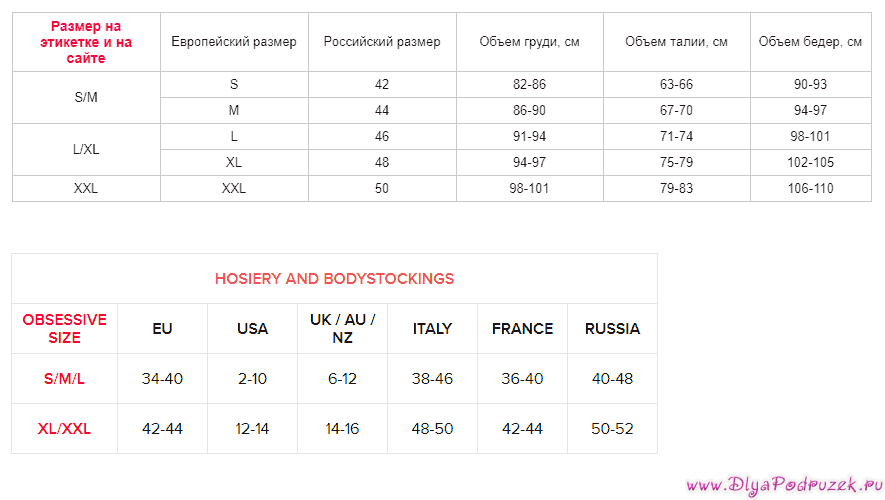Screen dimensions: 885x500
Task: Select the 82-86 chest measurement cell
Action: coord(529,85)
